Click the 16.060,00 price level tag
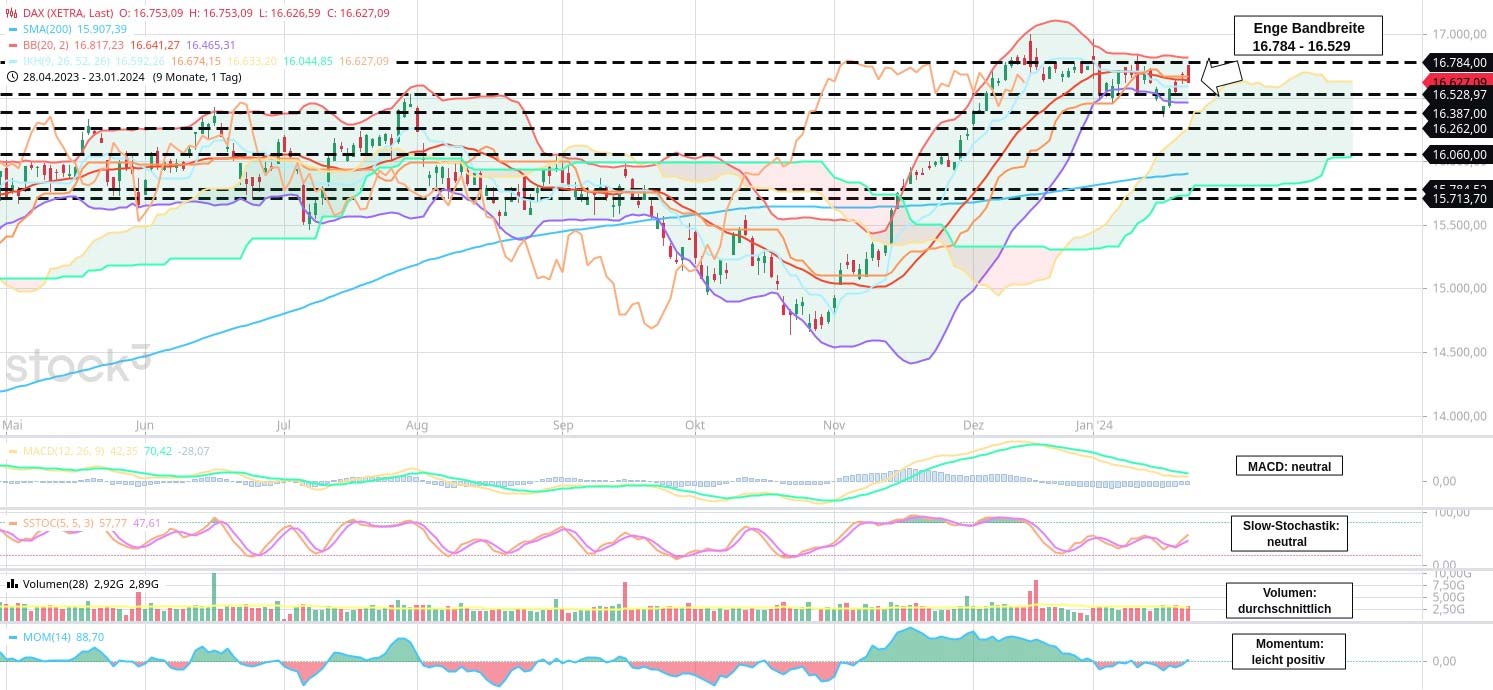1493x690 pixels. 1460,154
